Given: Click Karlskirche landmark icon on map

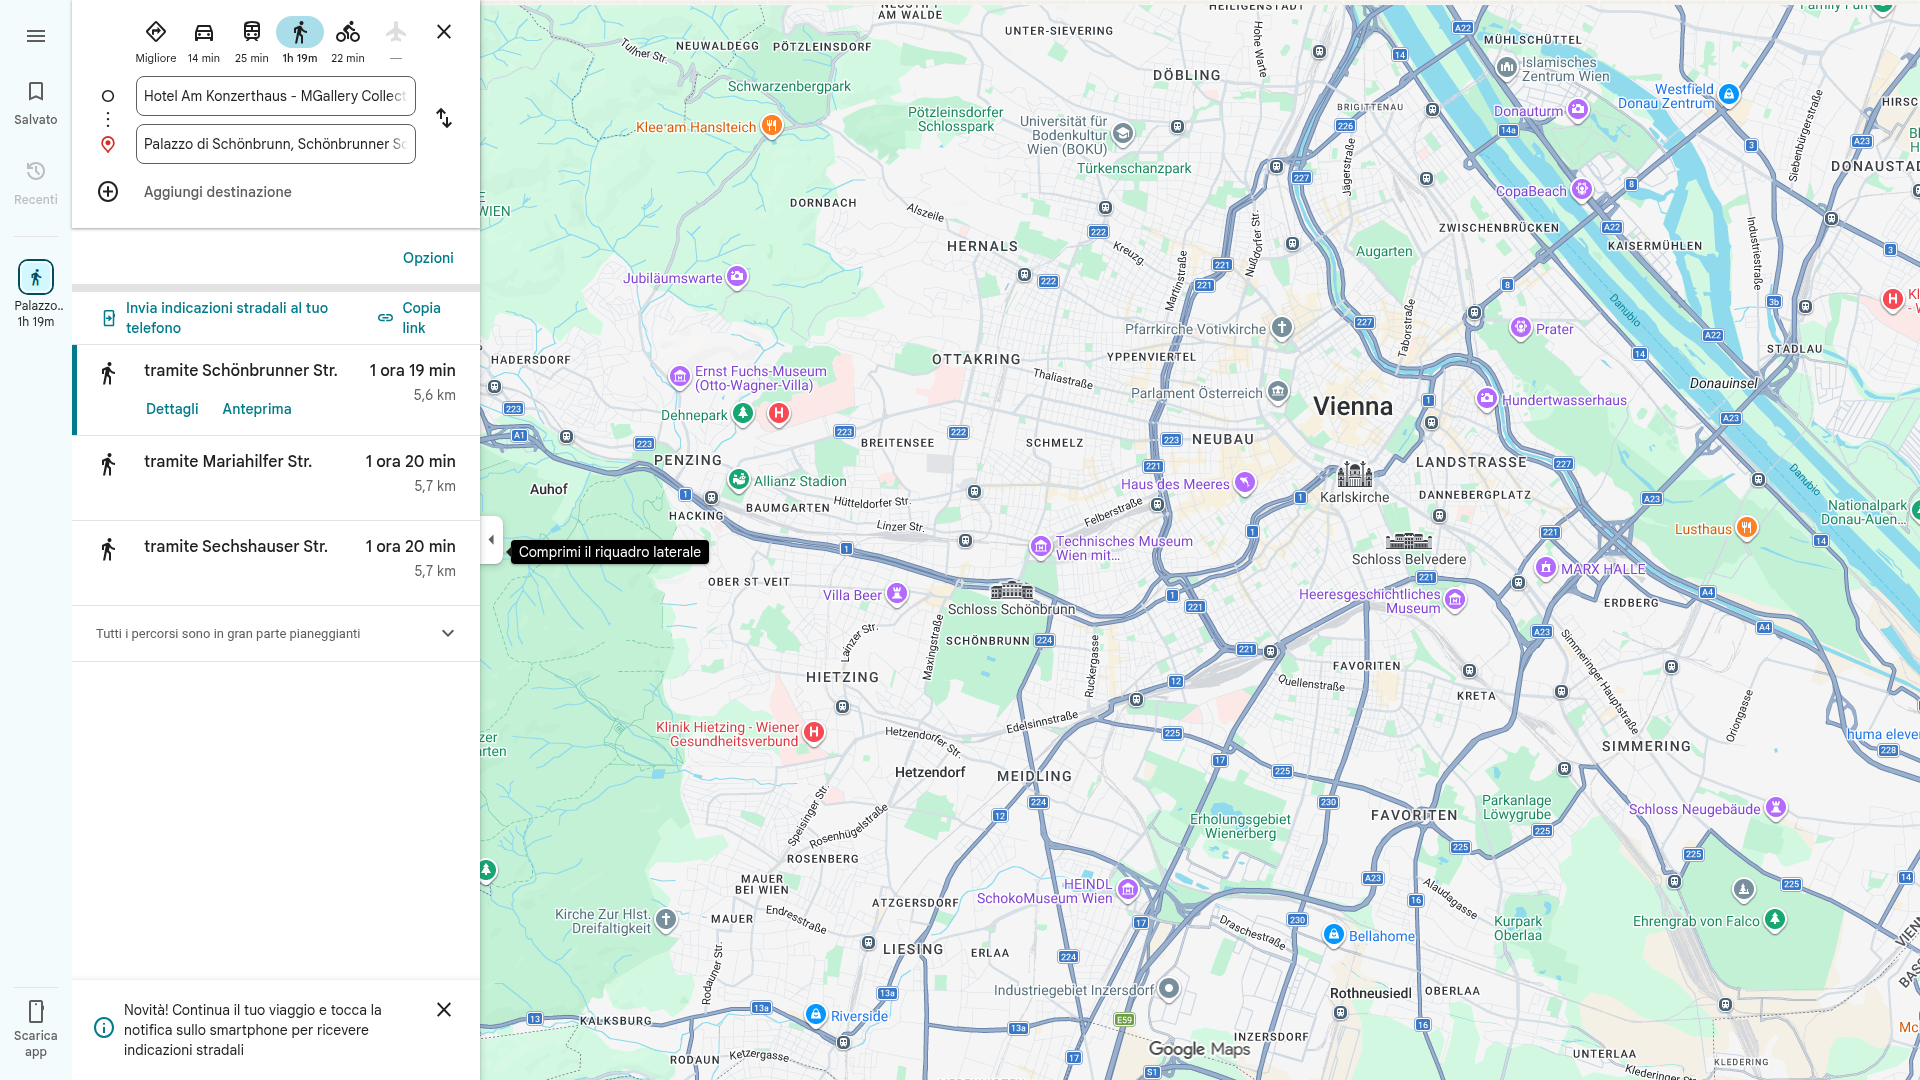Looking at the screenshot, I should (1355, 474).
